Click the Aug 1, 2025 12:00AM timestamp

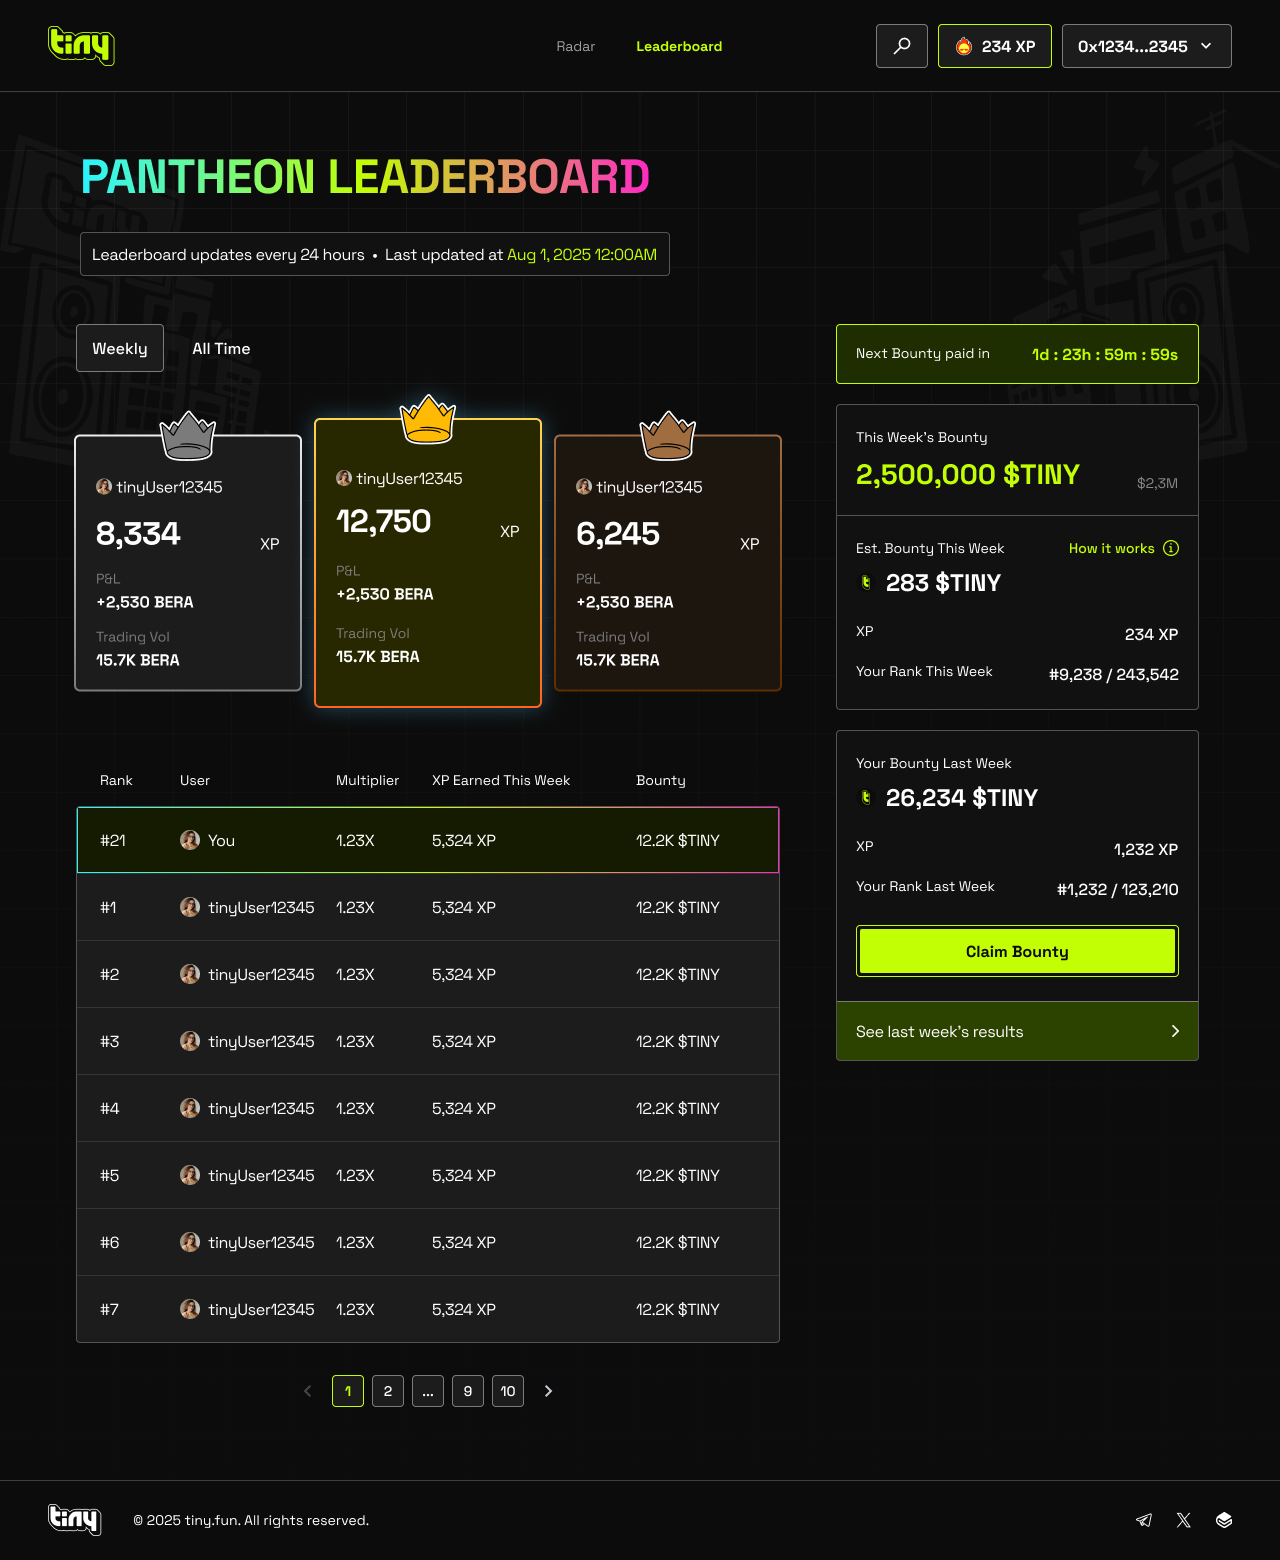[582, 254]
